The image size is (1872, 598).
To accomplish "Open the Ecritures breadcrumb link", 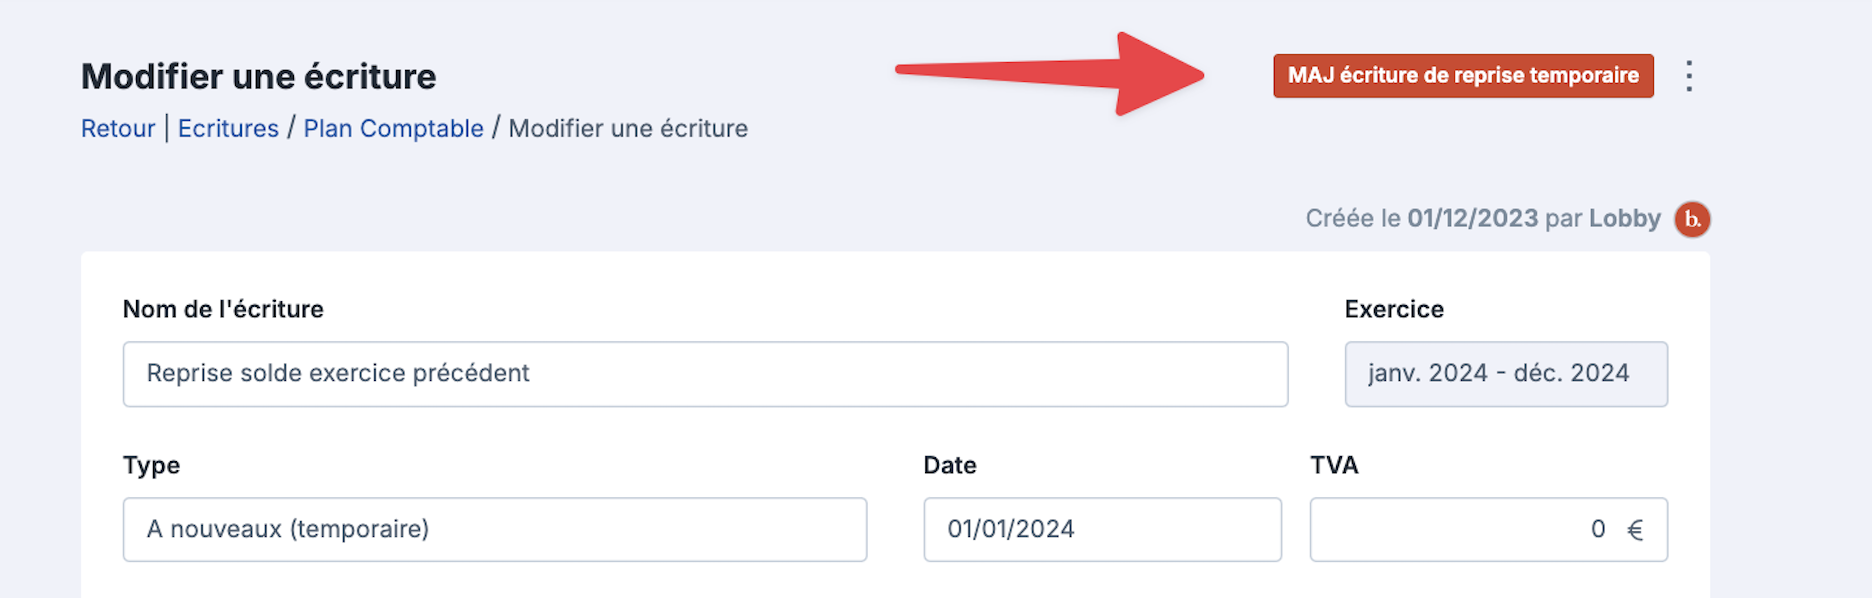I will pos(228,129).
